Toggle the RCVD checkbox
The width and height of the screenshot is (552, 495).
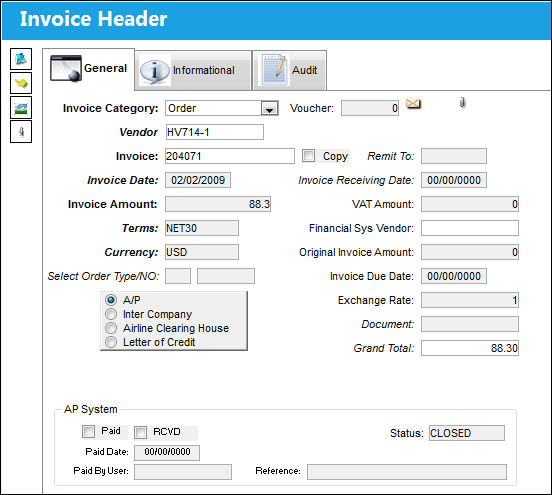point(140,432)
